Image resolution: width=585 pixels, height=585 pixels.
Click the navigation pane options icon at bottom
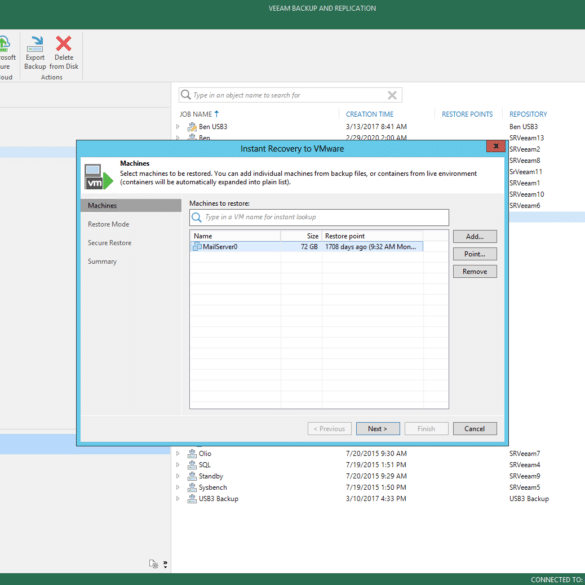(153, 564)
